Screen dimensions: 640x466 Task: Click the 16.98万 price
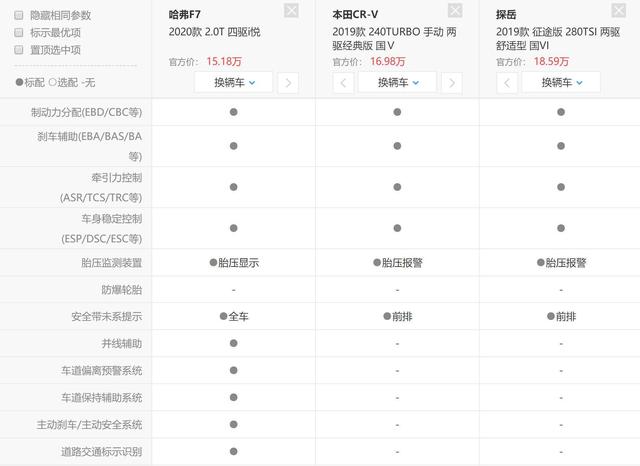pos(388,62)
